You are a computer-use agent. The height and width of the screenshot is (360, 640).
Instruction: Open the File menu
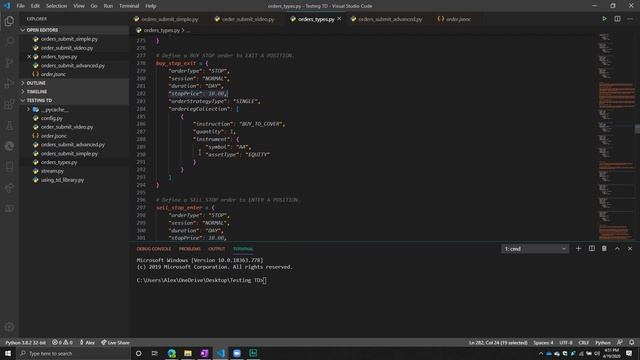tap(20, 6)
